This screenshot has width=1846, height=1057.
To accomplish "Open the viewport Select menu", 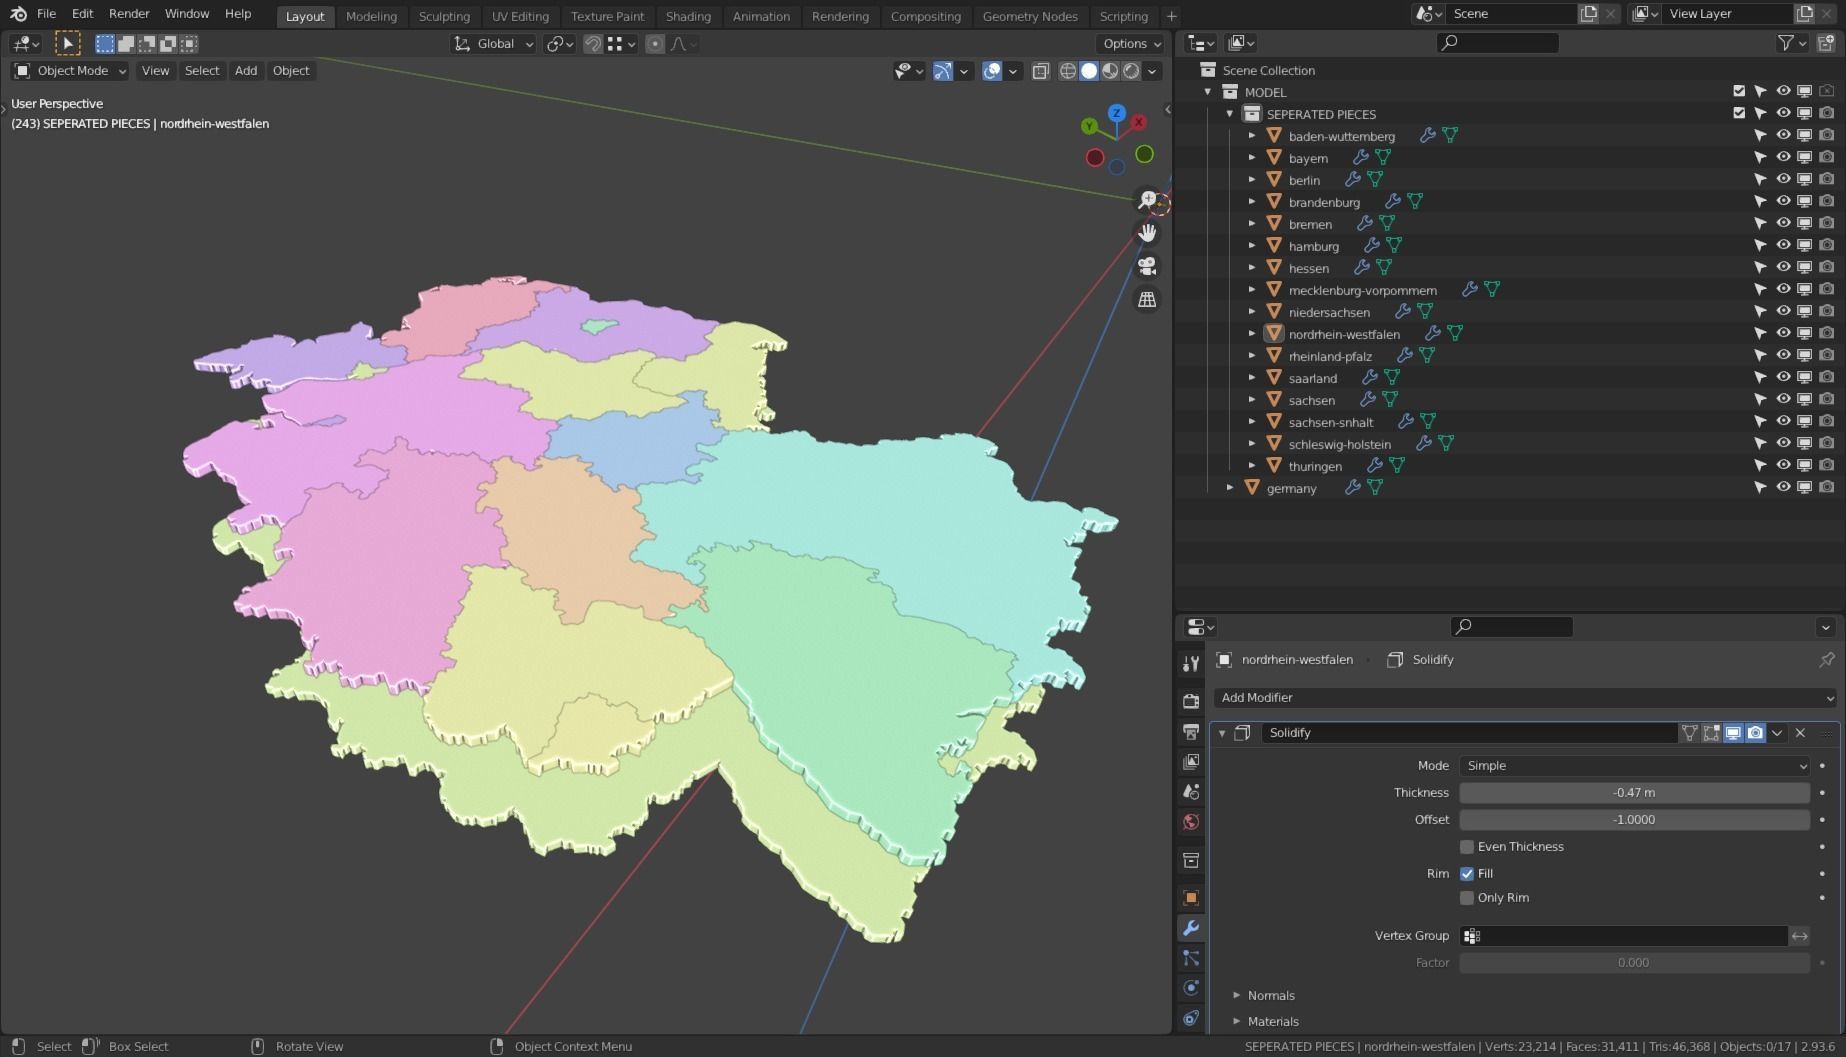I will tap(202, 71).
